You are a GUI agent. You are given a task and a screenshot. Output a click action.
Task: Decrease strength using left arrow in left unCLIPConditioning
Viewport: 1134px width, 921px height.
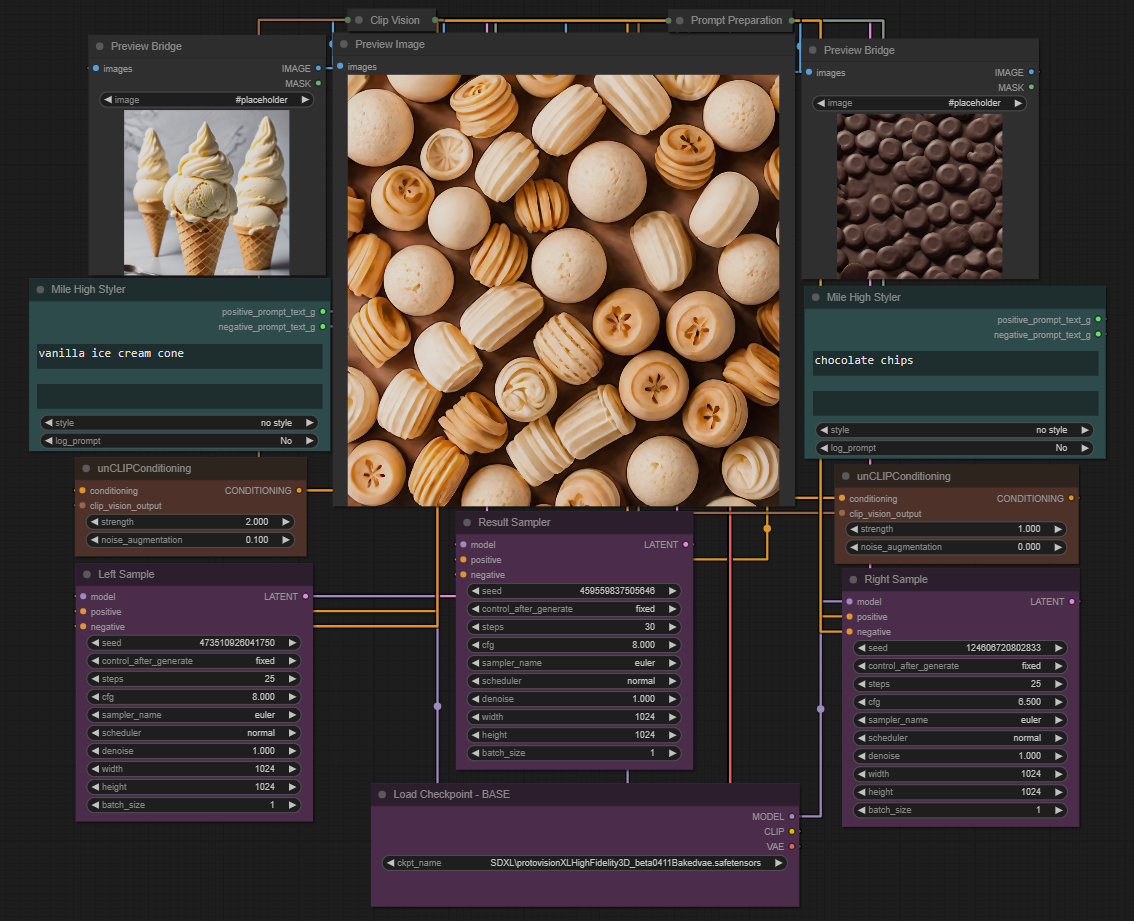tap(94, 522)
